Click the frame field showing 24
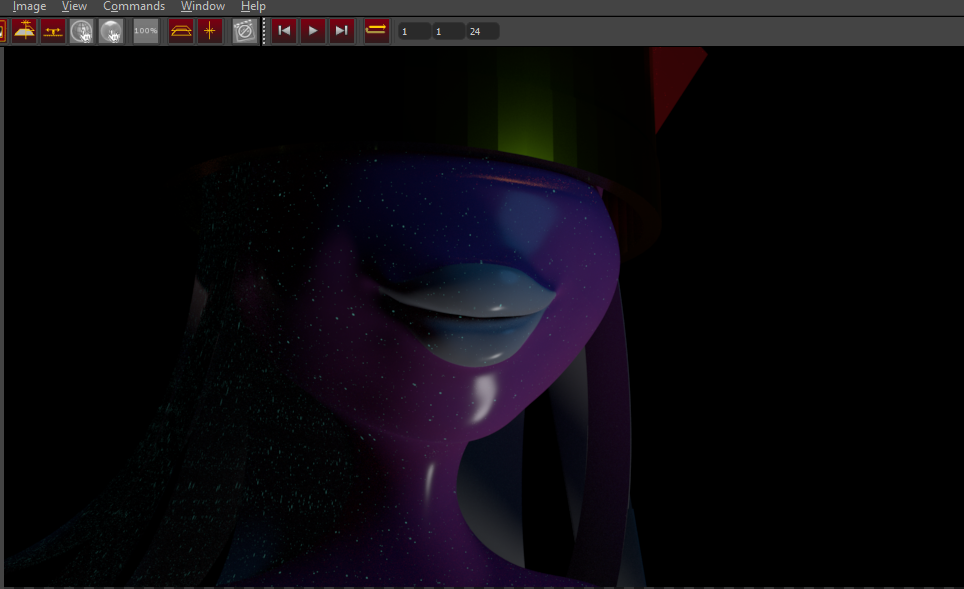This screenshot has height=589, width=964. tap(482, 32)
